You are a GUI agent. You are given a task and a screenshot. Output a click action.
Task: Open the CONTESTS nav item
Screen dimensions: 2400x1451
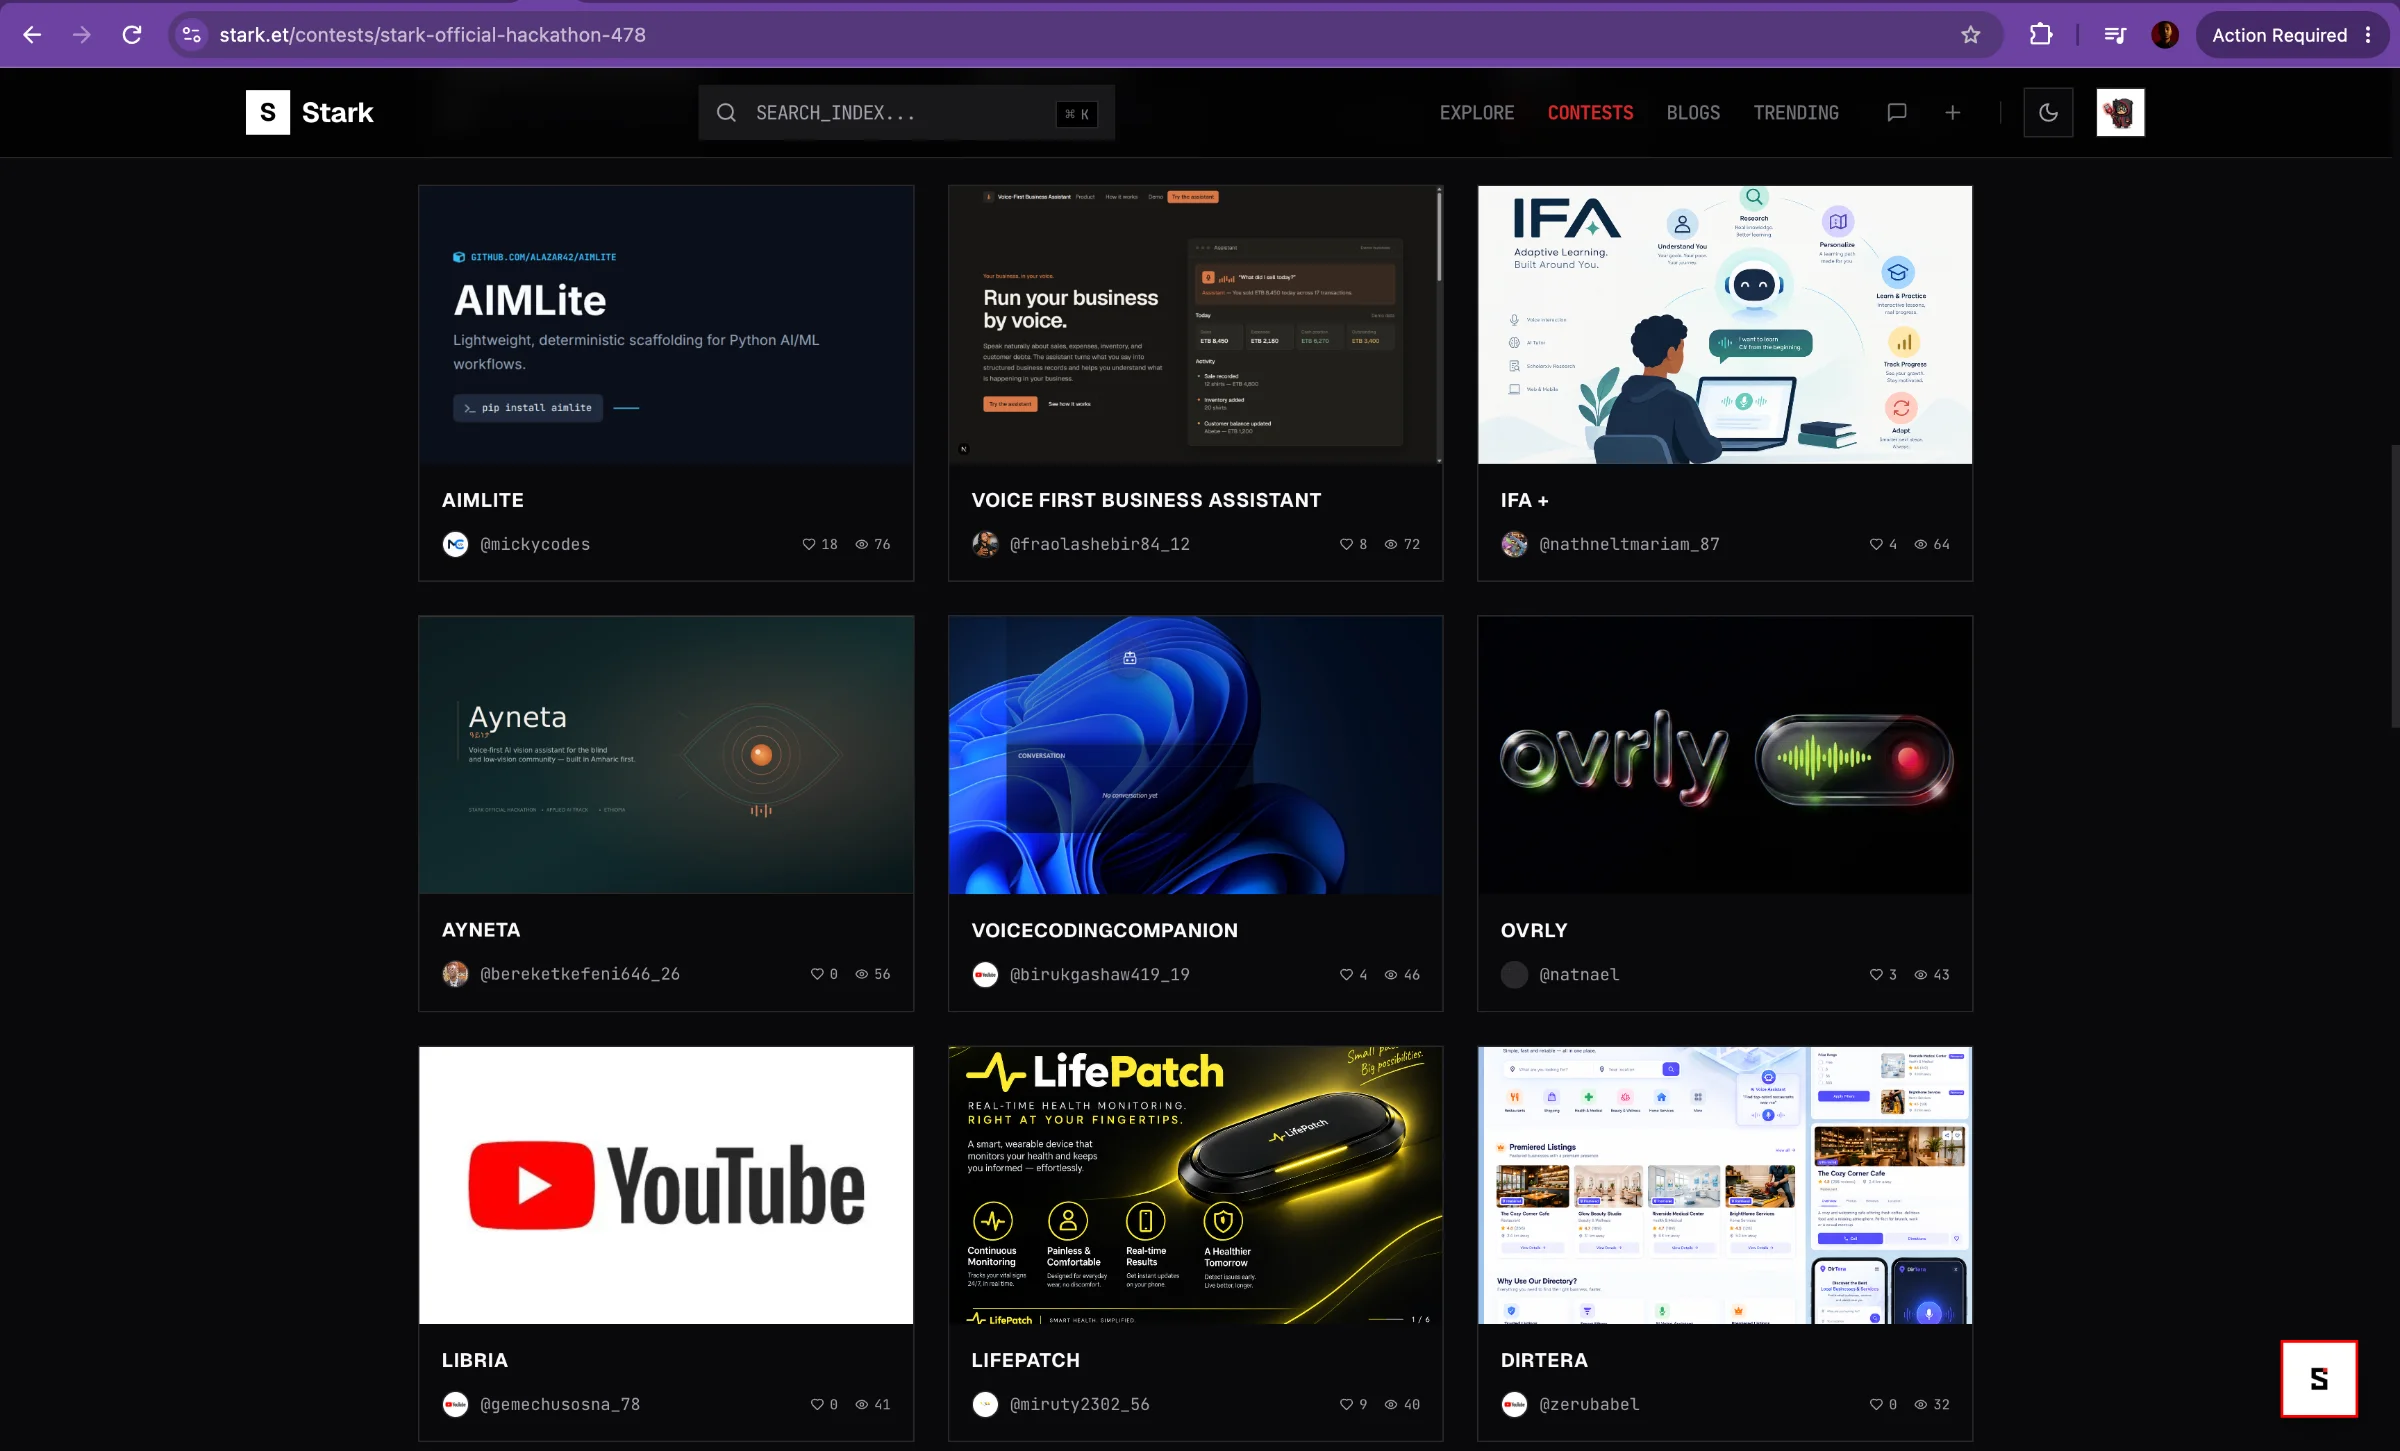[x=1590, y=112]
